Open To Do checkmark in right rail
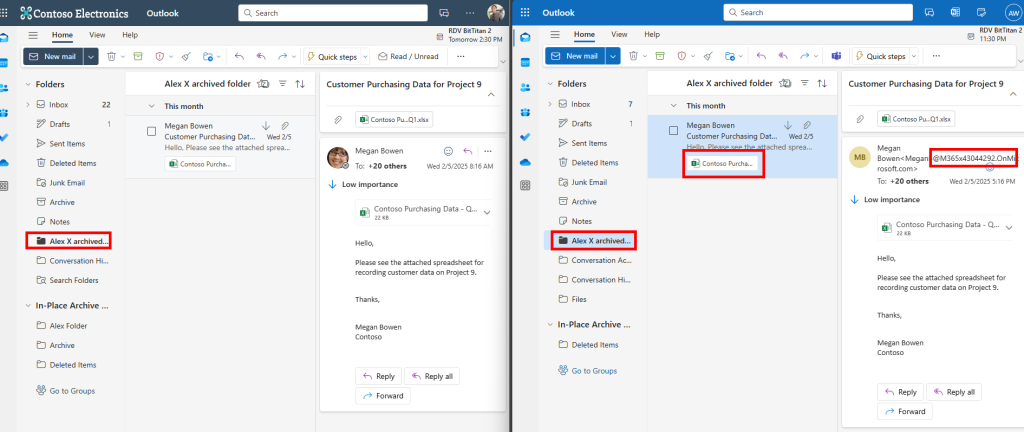The width and height of the screenshot is (1024, 432). tap(525, 137)
